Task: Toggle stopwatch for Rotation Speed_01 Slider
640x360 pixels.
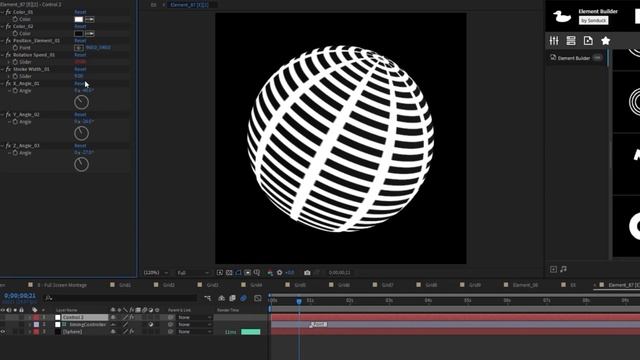Action: pyautogui.click(x=15, y=62)
